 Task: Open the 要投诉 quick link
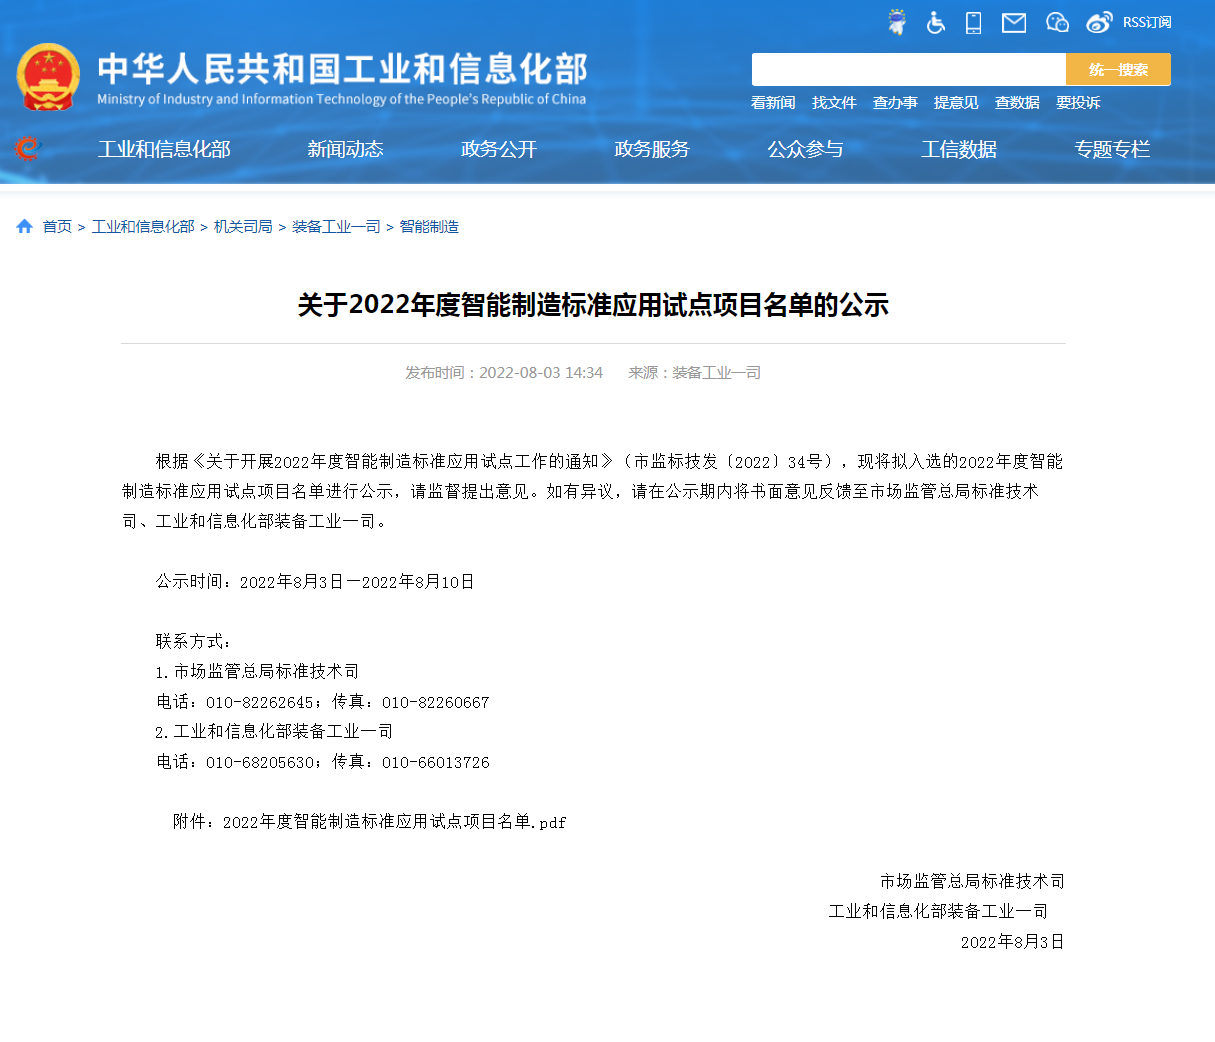pyautogui.click(x=1078, y=103)
